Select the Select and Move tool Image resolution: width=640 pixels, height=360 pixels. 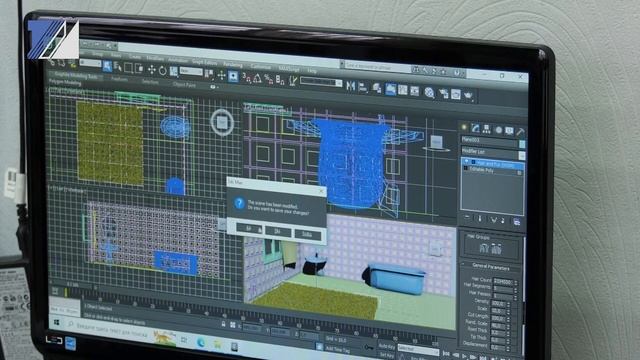pyautogui.click(x=152, y=69)
